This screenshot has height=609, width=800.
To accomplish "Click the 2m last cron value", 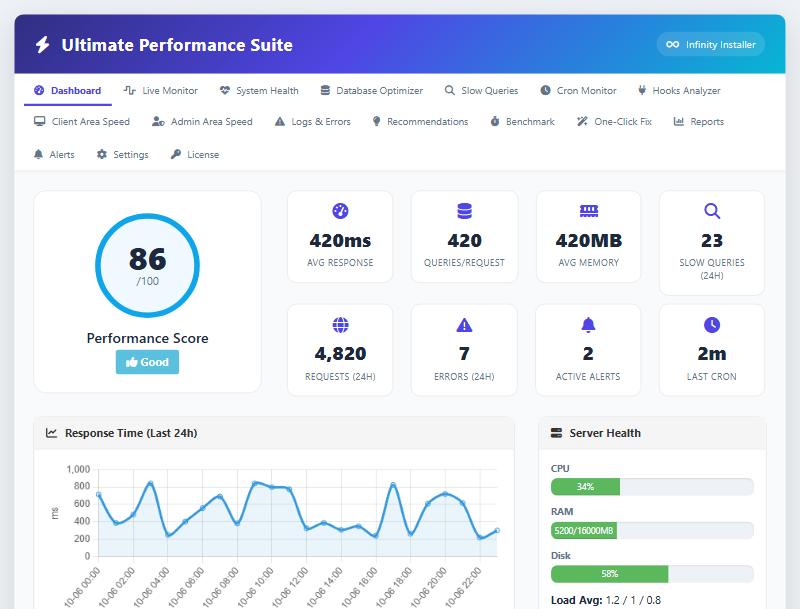I will 712,354.
